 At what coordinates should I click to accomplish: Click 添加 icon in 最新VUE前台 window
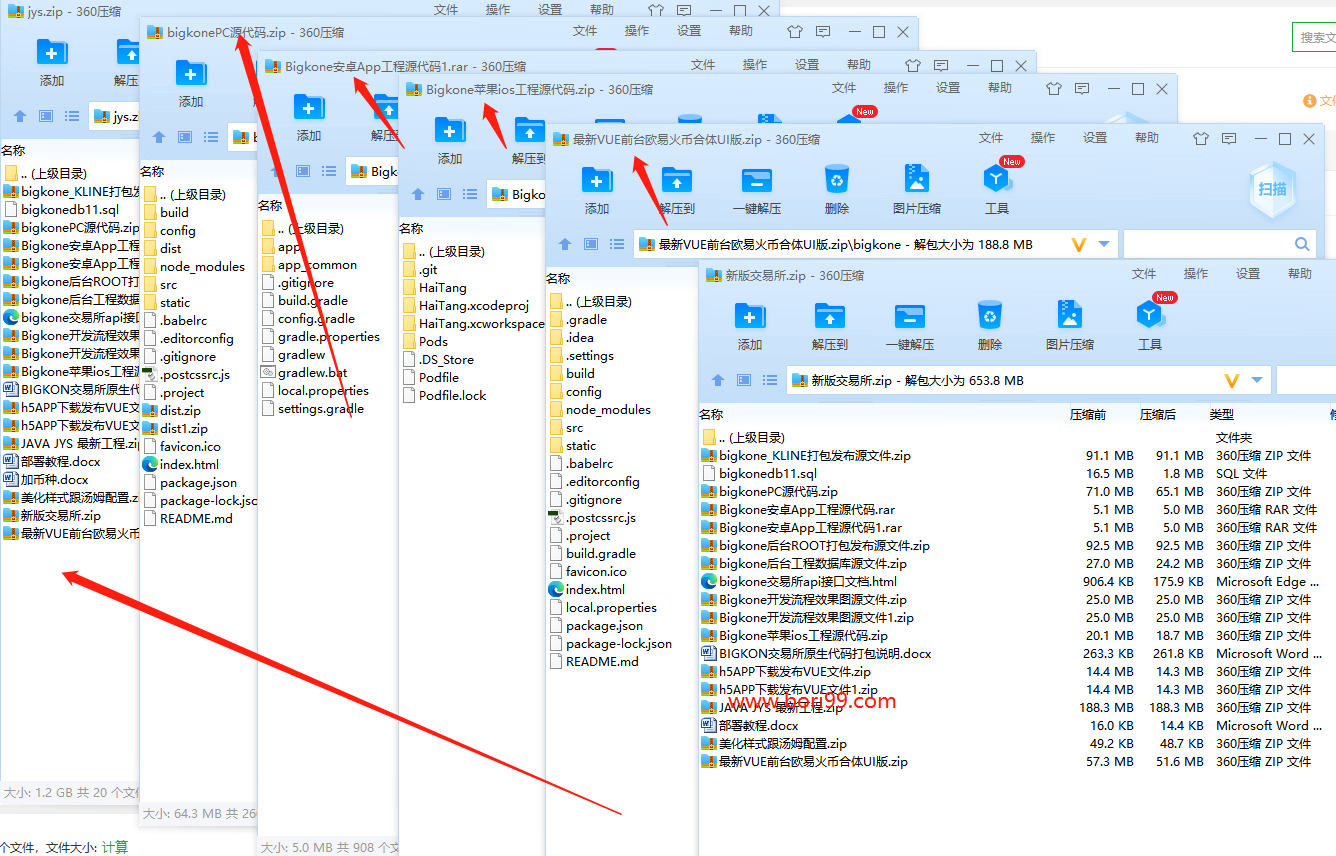click(597, 180)
